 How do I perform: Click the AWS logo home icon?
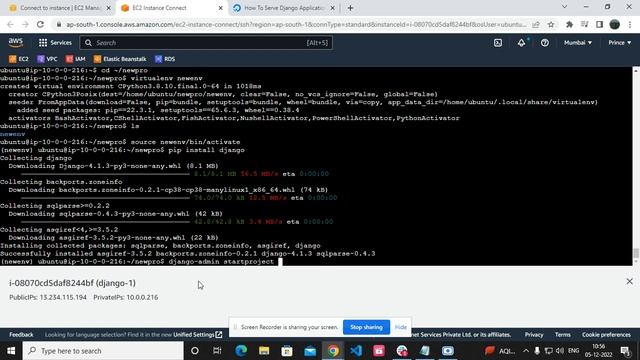point(16,42)
